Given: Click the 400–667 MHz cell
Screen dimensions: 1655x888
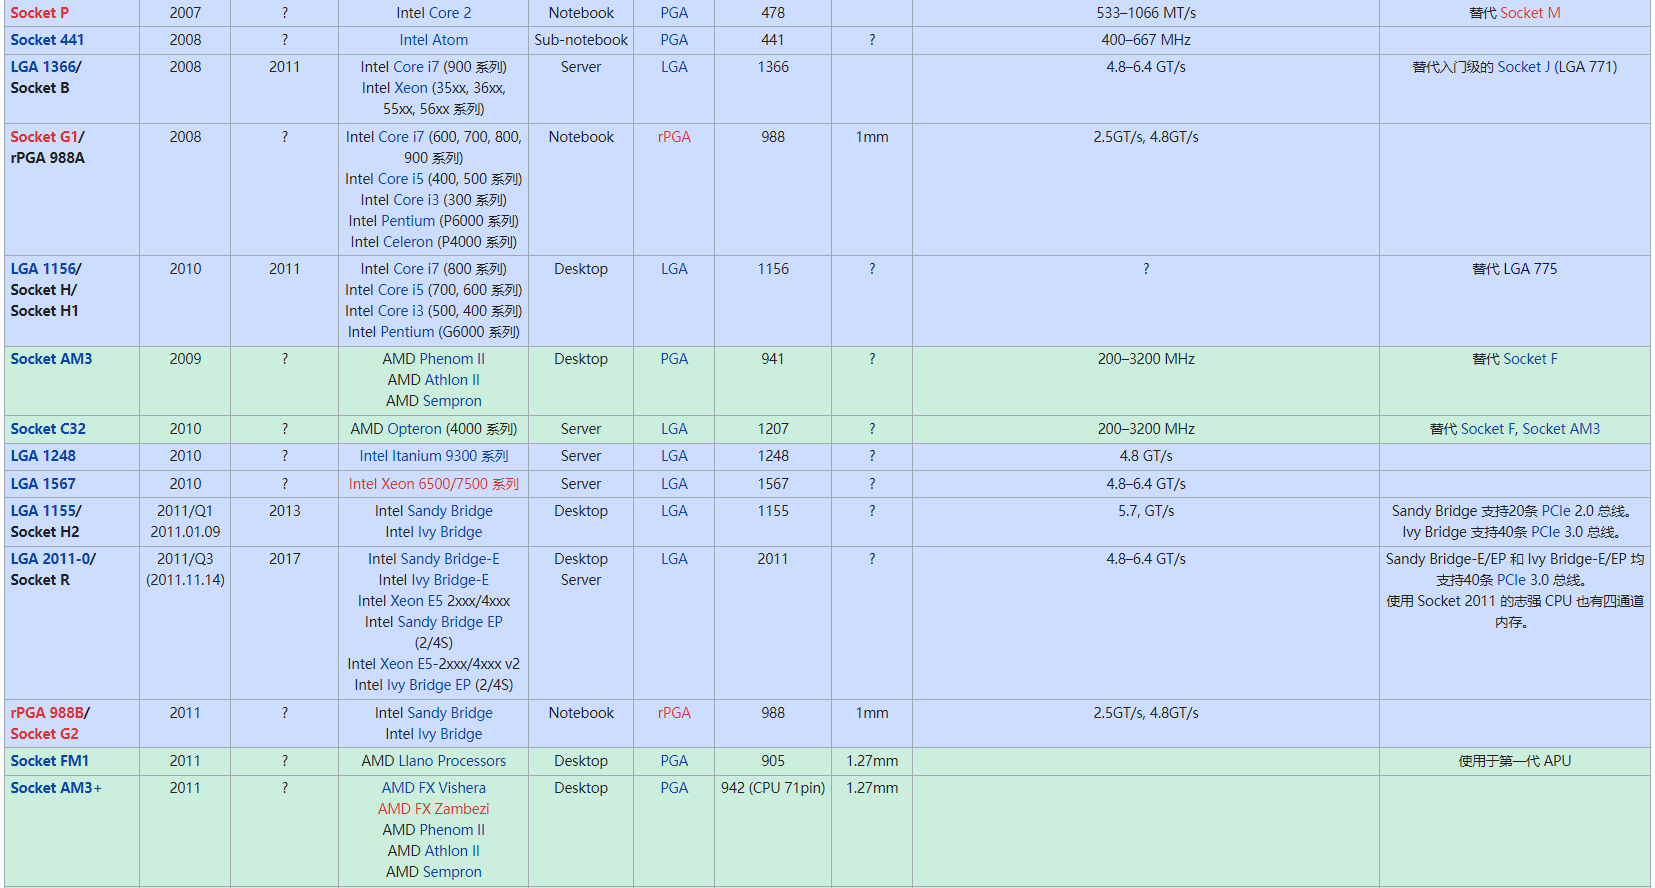Looking at the screenshot, I should (1146, 40).
